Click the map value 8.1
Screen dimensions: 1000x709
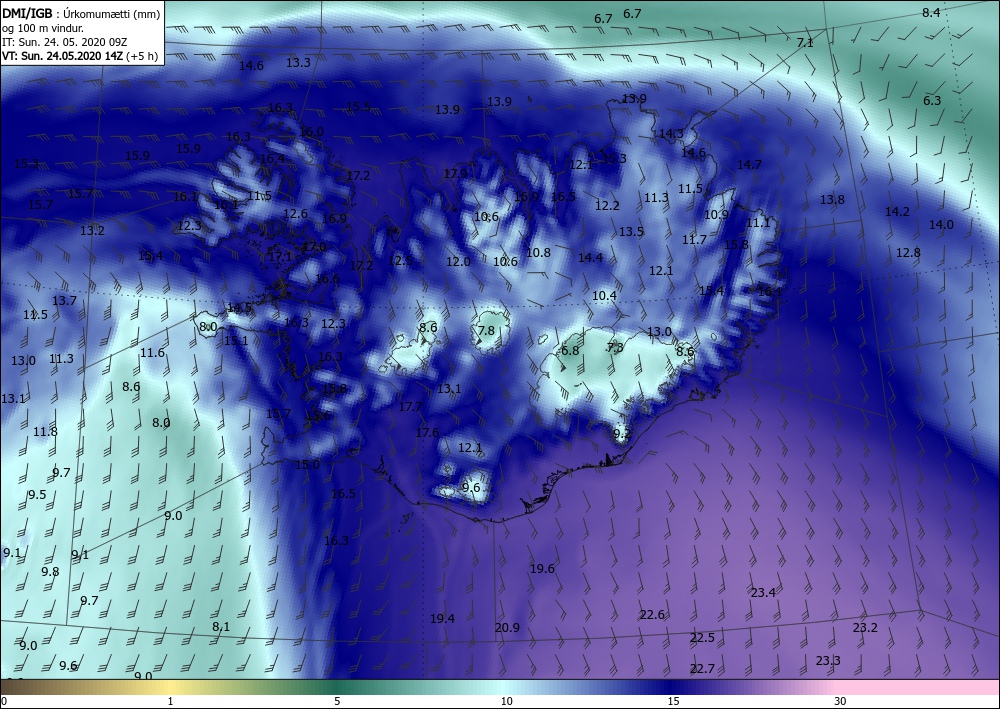click(x=221, y=627)
